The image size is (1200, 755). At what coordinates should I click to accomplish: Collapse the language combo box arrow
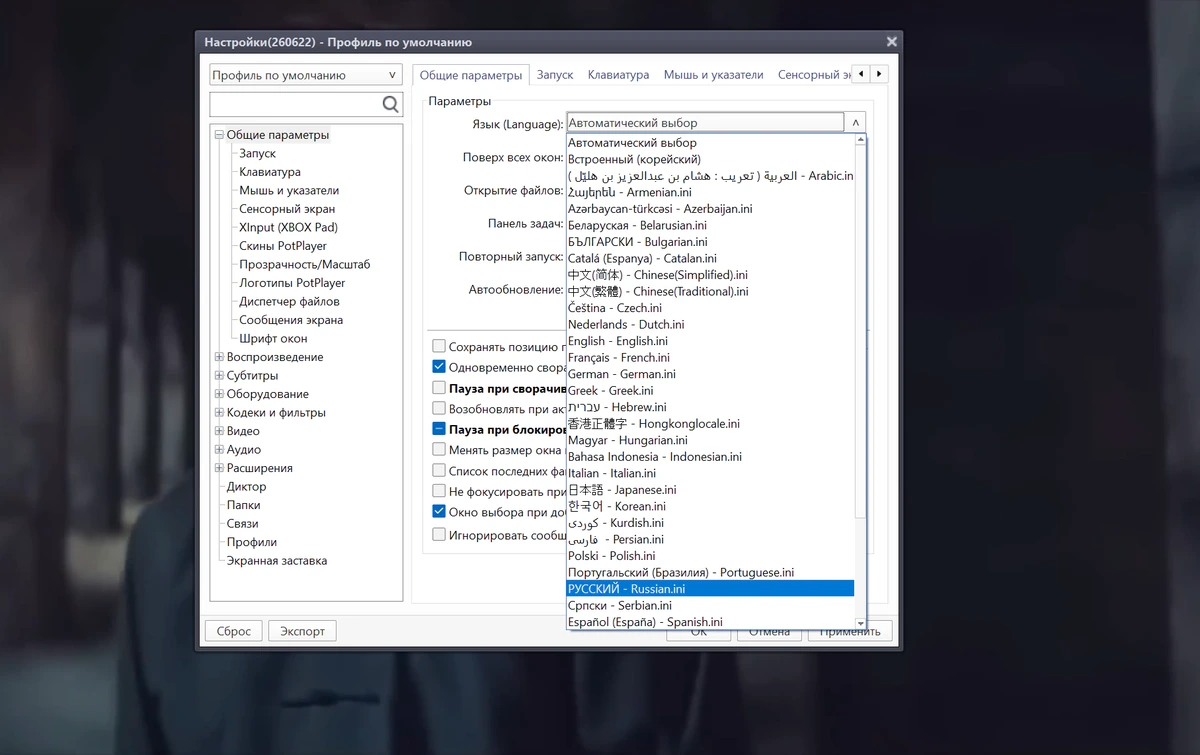pyautogui.click(x=856, y=123)
